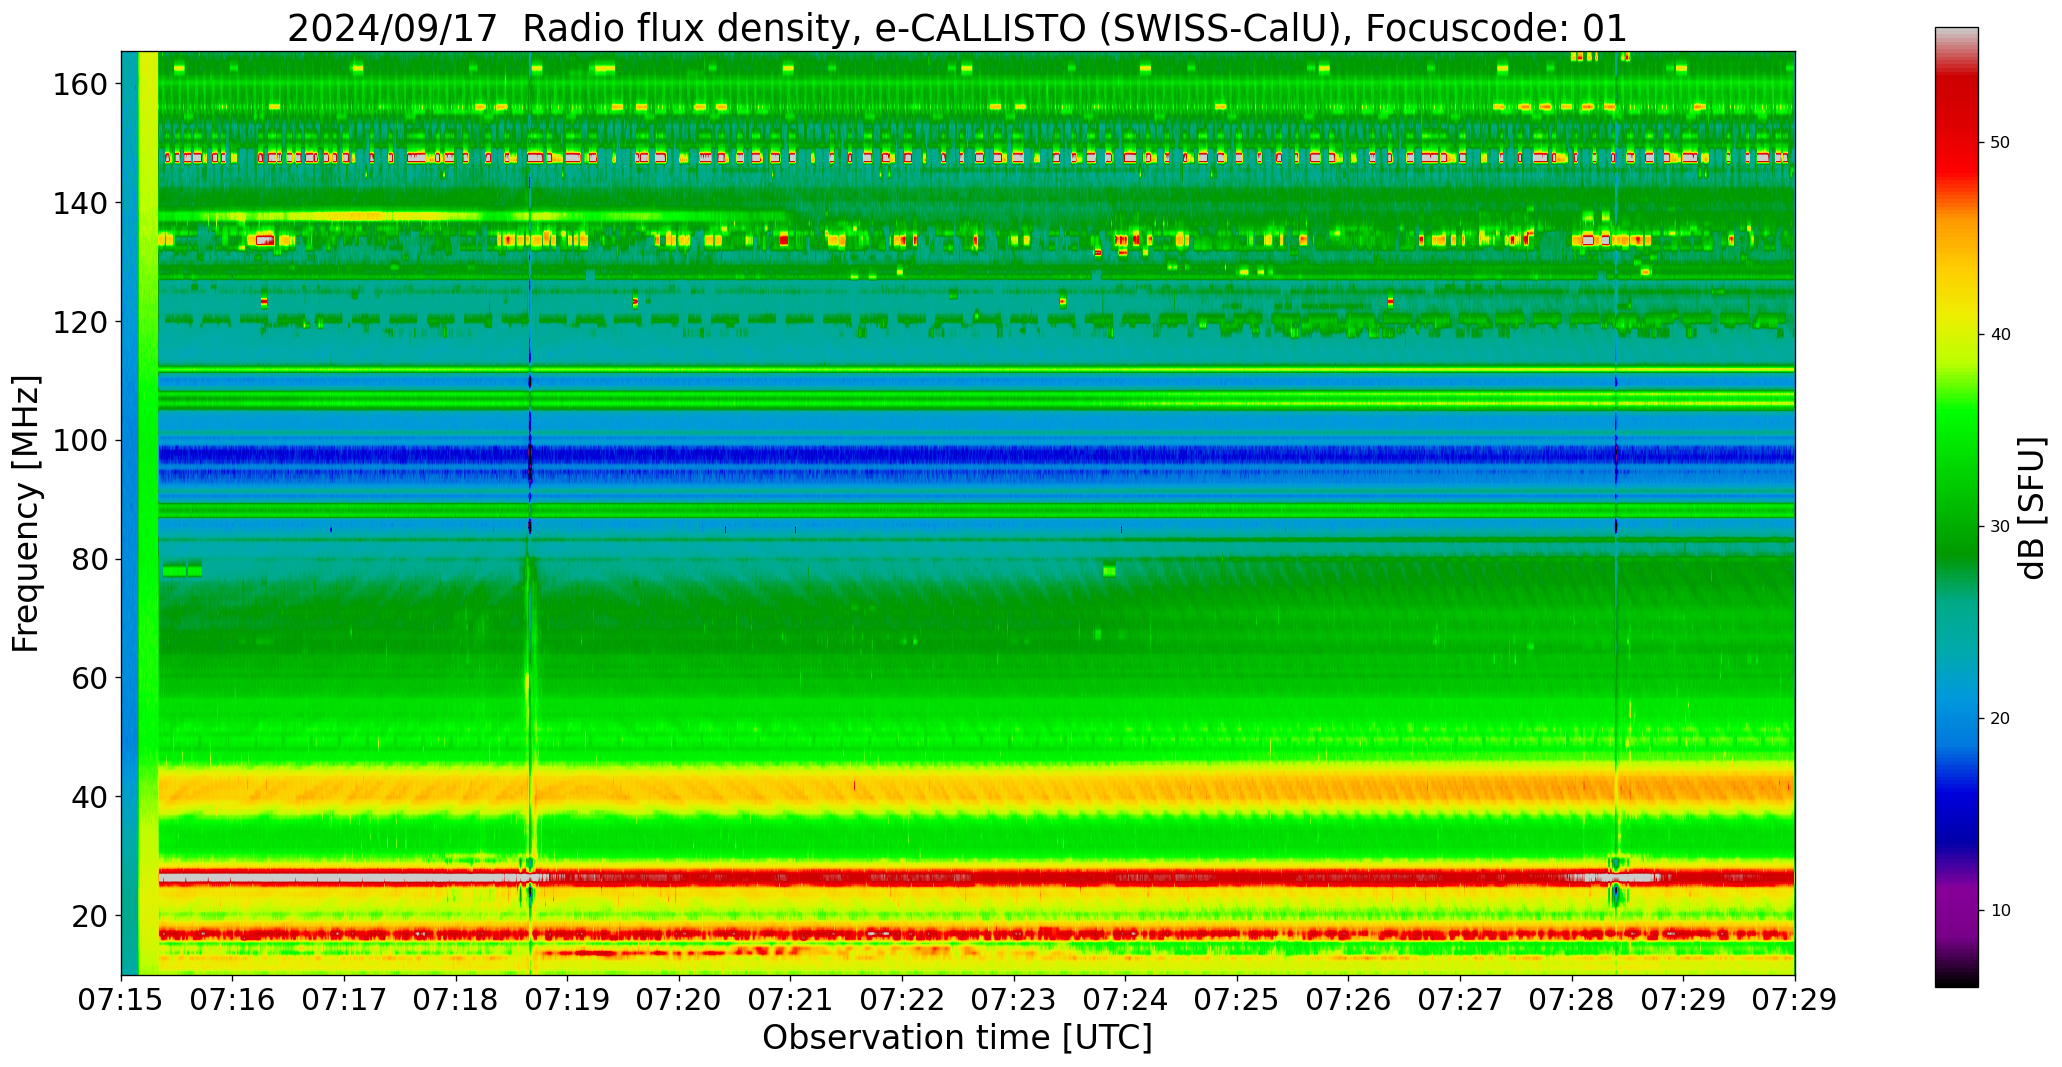This screenshot has height=1067, width=2062.
Task: Click the 60 frequency tick label
Action: [90, 677]
